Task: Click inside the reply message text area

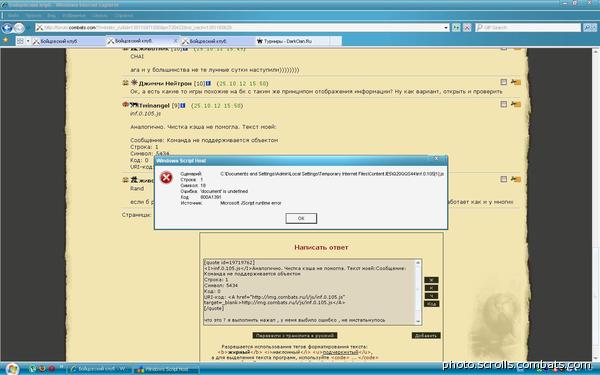Action: pos(310,292)
